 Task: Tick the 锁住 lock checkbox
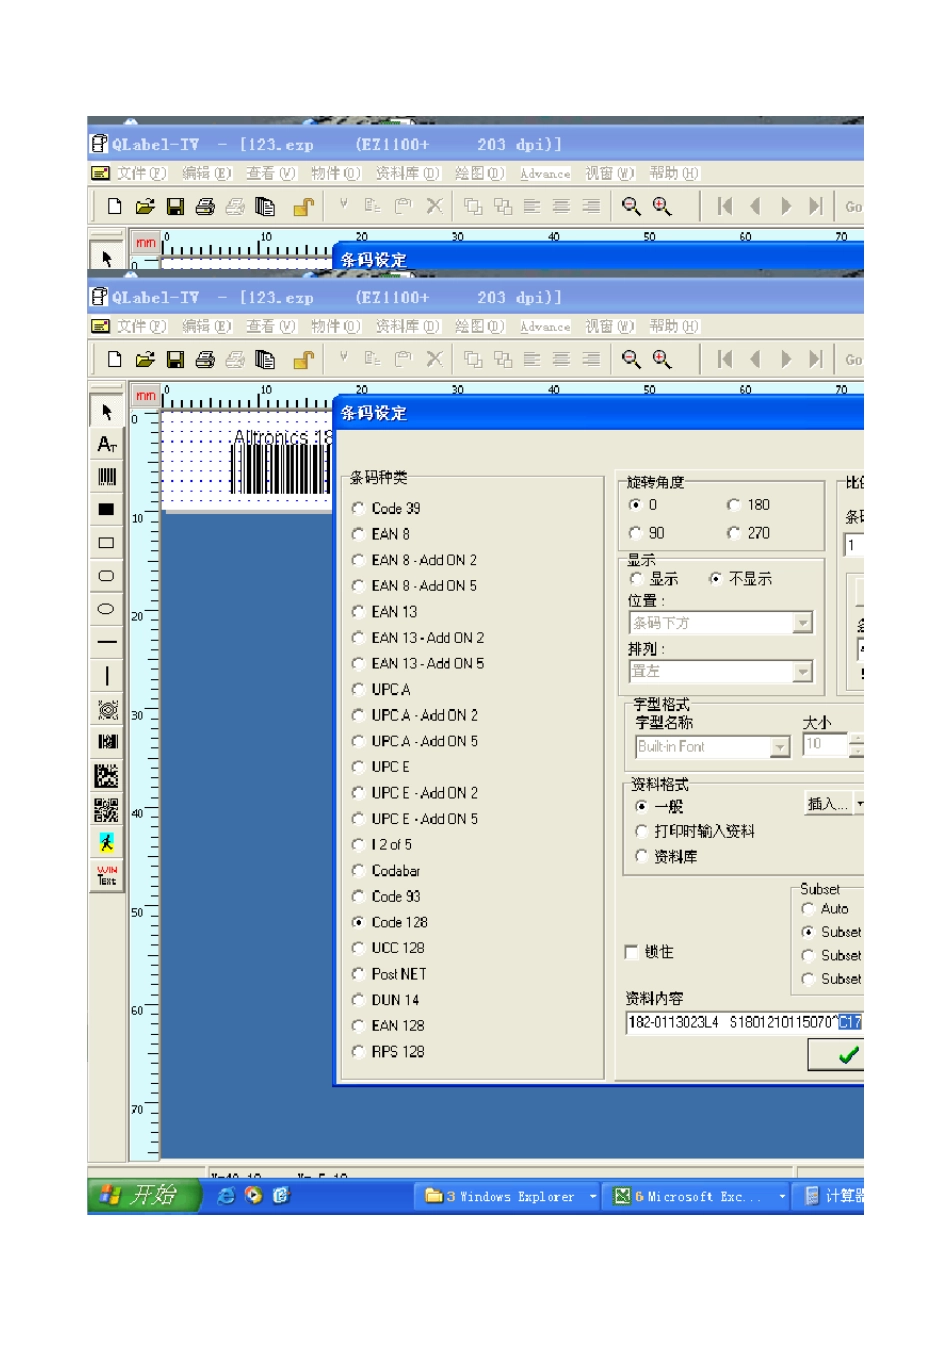(631, 952)
